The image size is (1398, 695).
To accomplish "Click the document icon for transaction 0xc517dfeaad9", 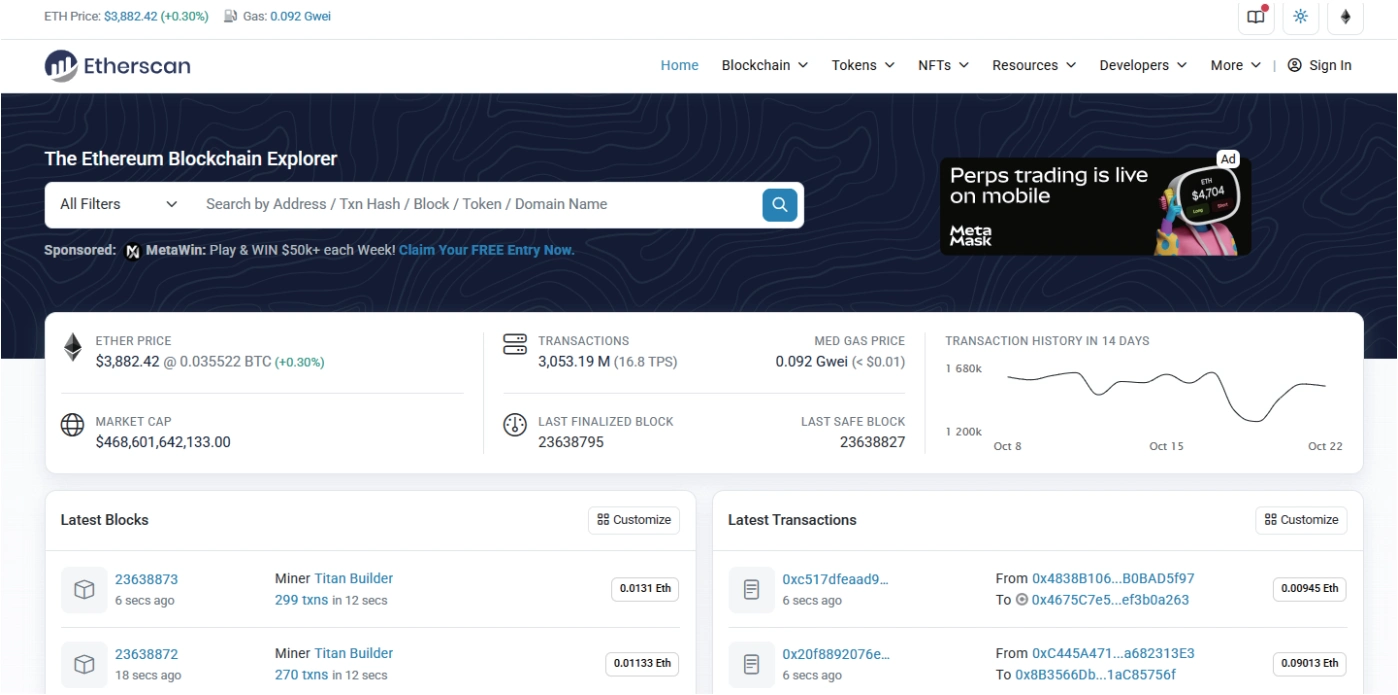I will point(751,590).
